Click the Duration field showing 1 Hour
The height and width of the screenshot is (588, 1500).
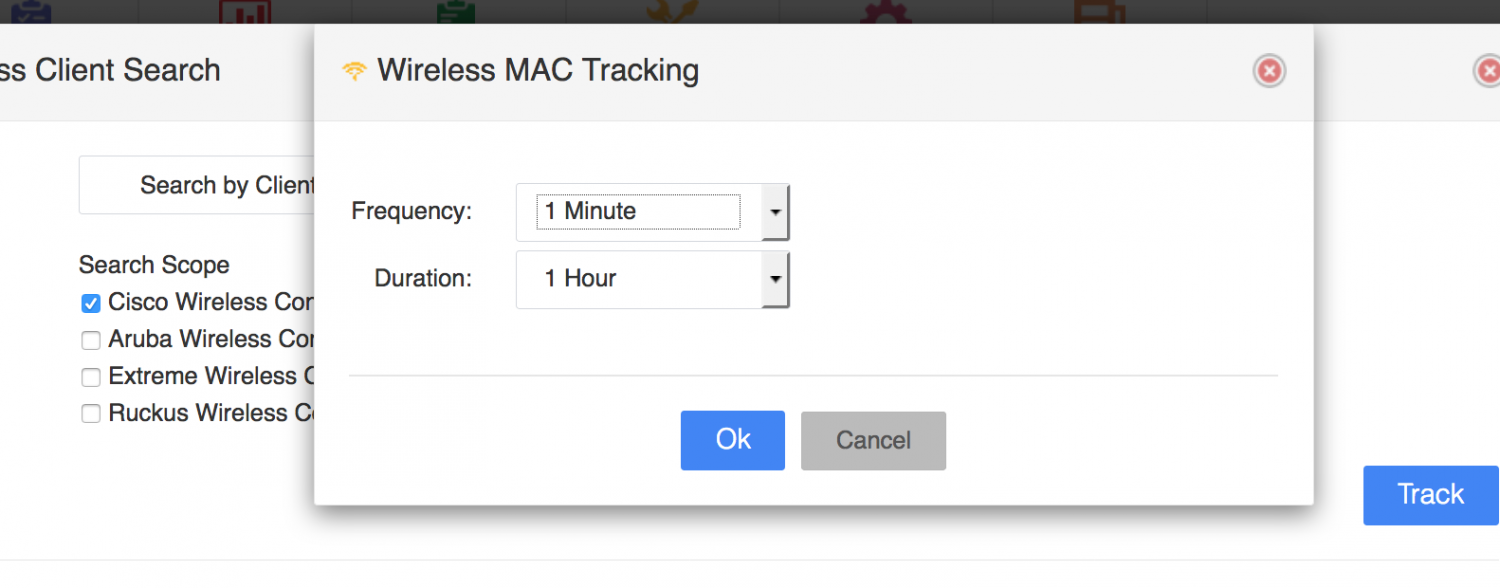pos(638,279)
